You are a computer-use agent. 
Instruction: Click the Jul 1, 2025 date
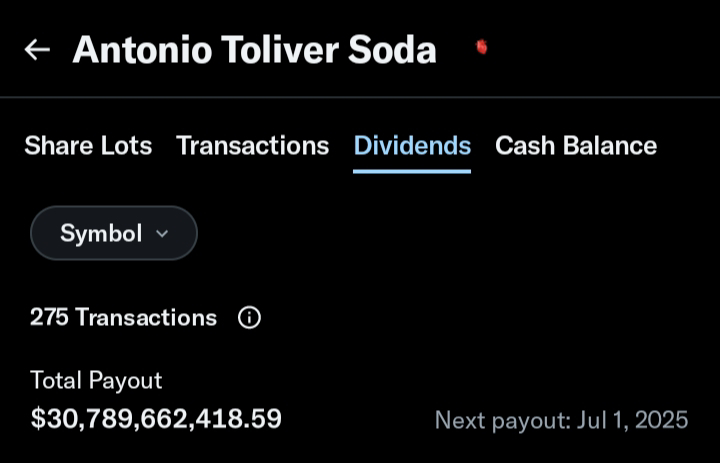[632, 420]
